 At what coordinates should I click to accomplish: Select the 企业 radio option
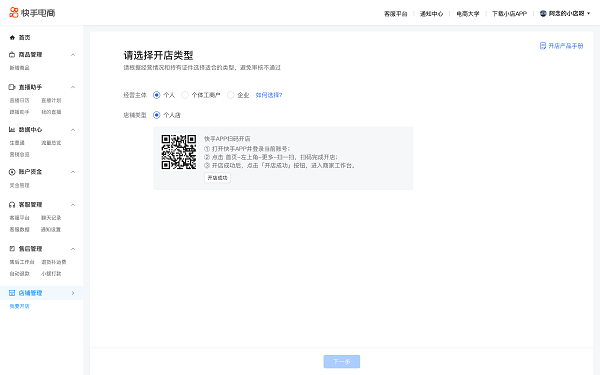(231, 95)
